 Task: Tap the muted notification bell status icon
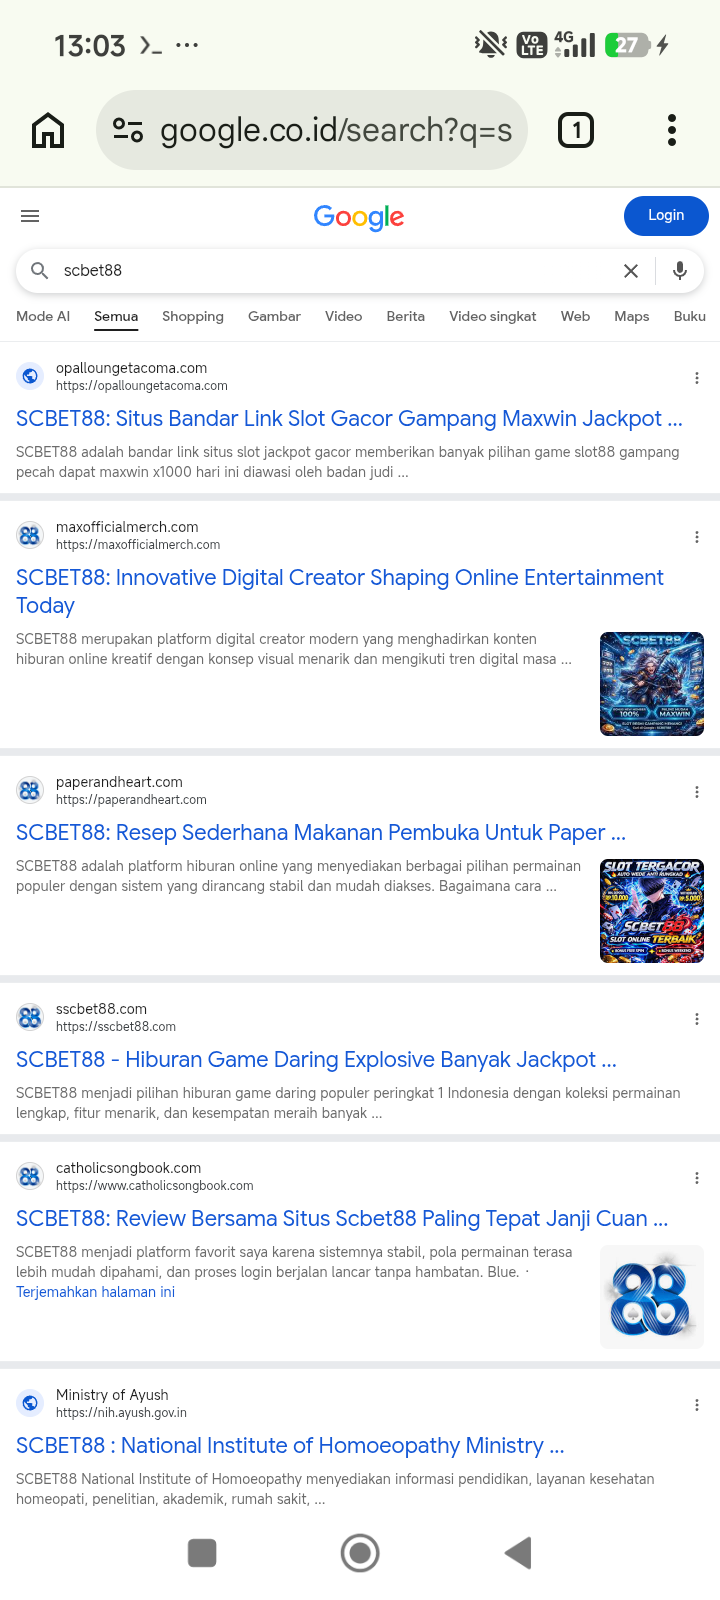click(490, 45)
